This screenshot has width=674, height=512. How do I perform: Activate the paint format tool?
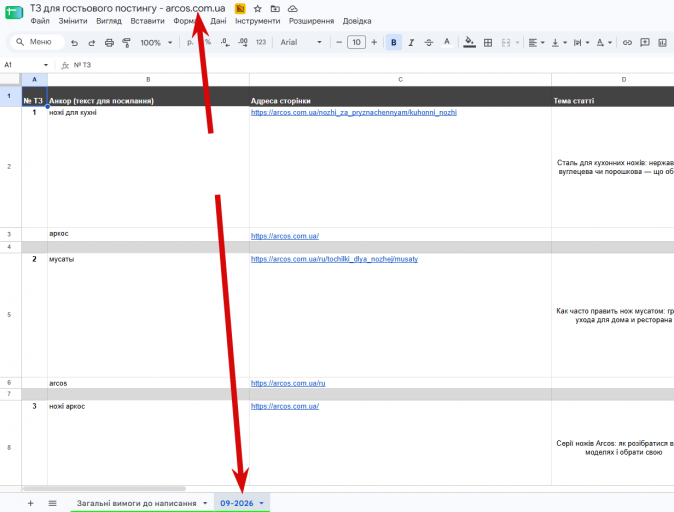click(x=126, y=42)
